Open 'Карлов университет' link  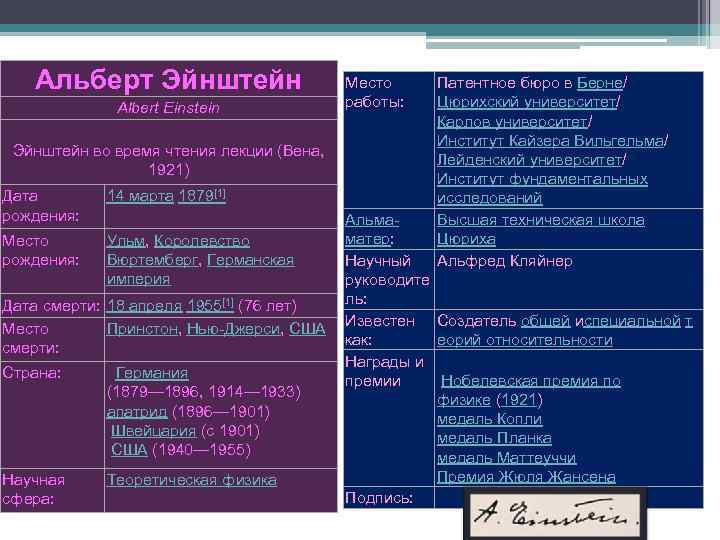tap(512, 122)
